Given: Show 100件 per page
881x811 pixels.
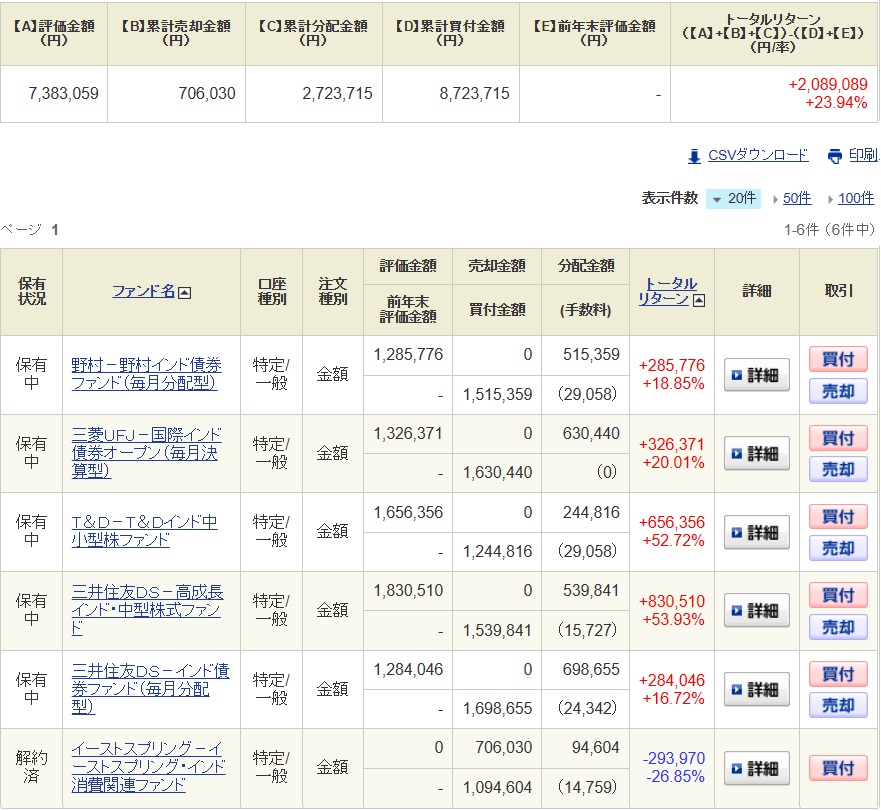Looking at the screenshot, I should pyautogui.click(x=855, y=198).
